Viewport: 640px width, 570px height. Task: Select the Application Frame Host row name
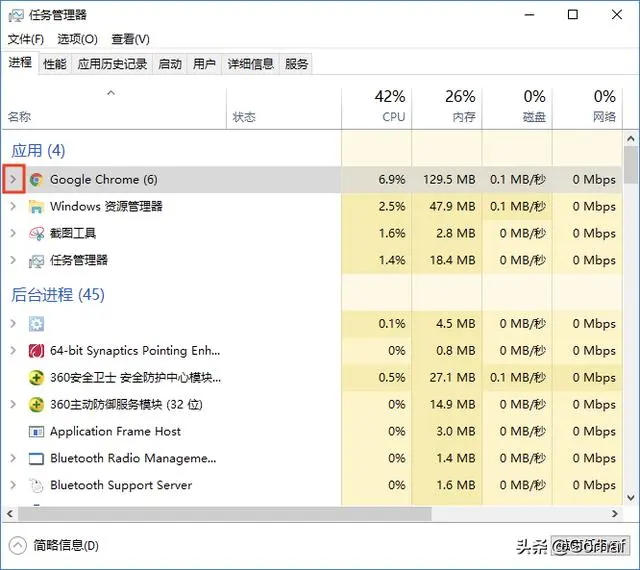[x=115, y=432]
